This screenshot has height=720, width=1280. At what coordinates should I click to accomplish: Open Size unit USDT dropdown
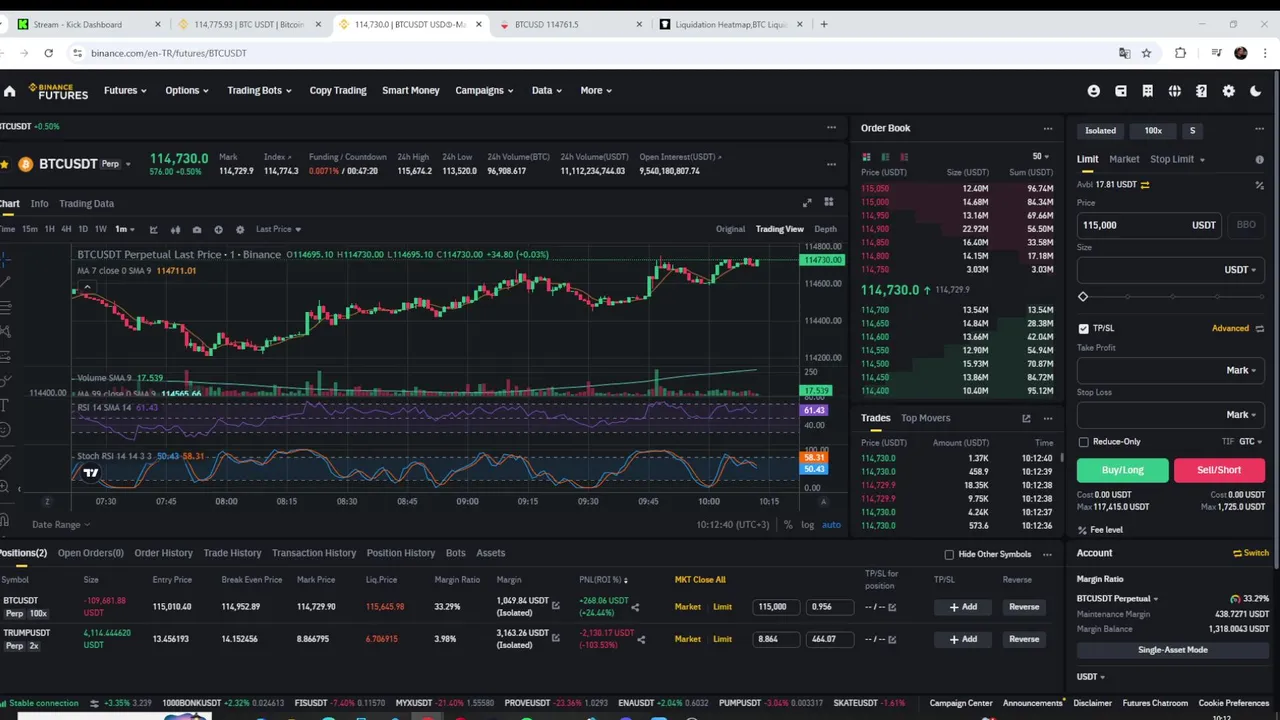pyautogui.click(x=1240, y=270)
